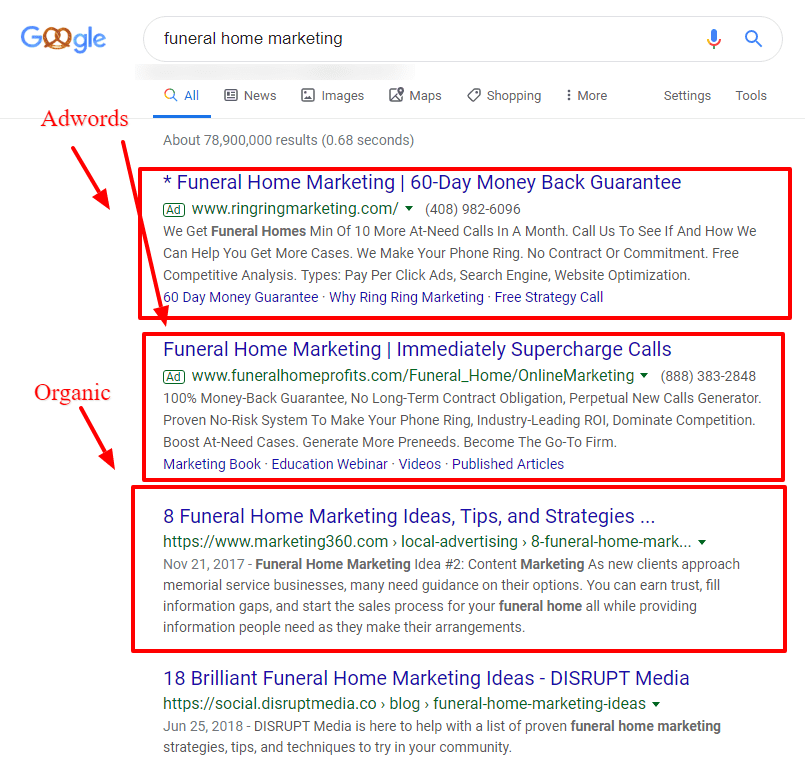
Task: Click the Free Strategy Call sitelink
Action: coord(549,297)
